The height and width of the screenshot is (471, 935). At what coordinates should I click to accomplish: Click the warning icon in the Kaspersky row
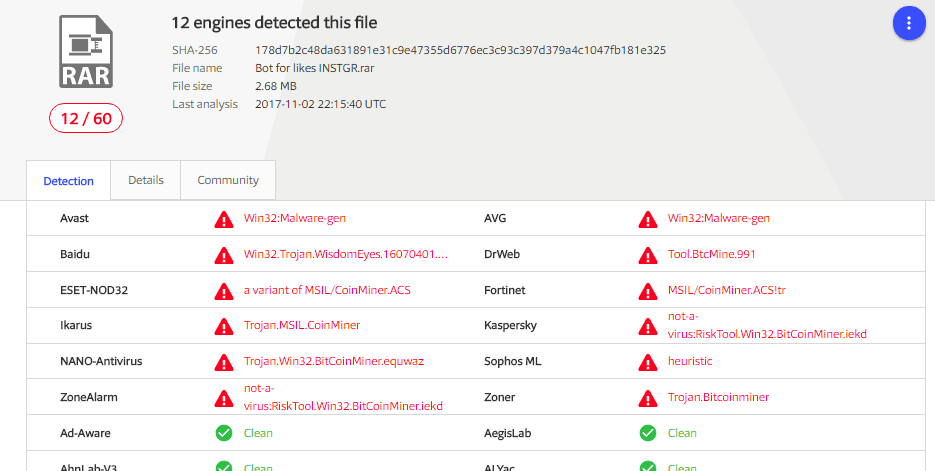[648, 326]
